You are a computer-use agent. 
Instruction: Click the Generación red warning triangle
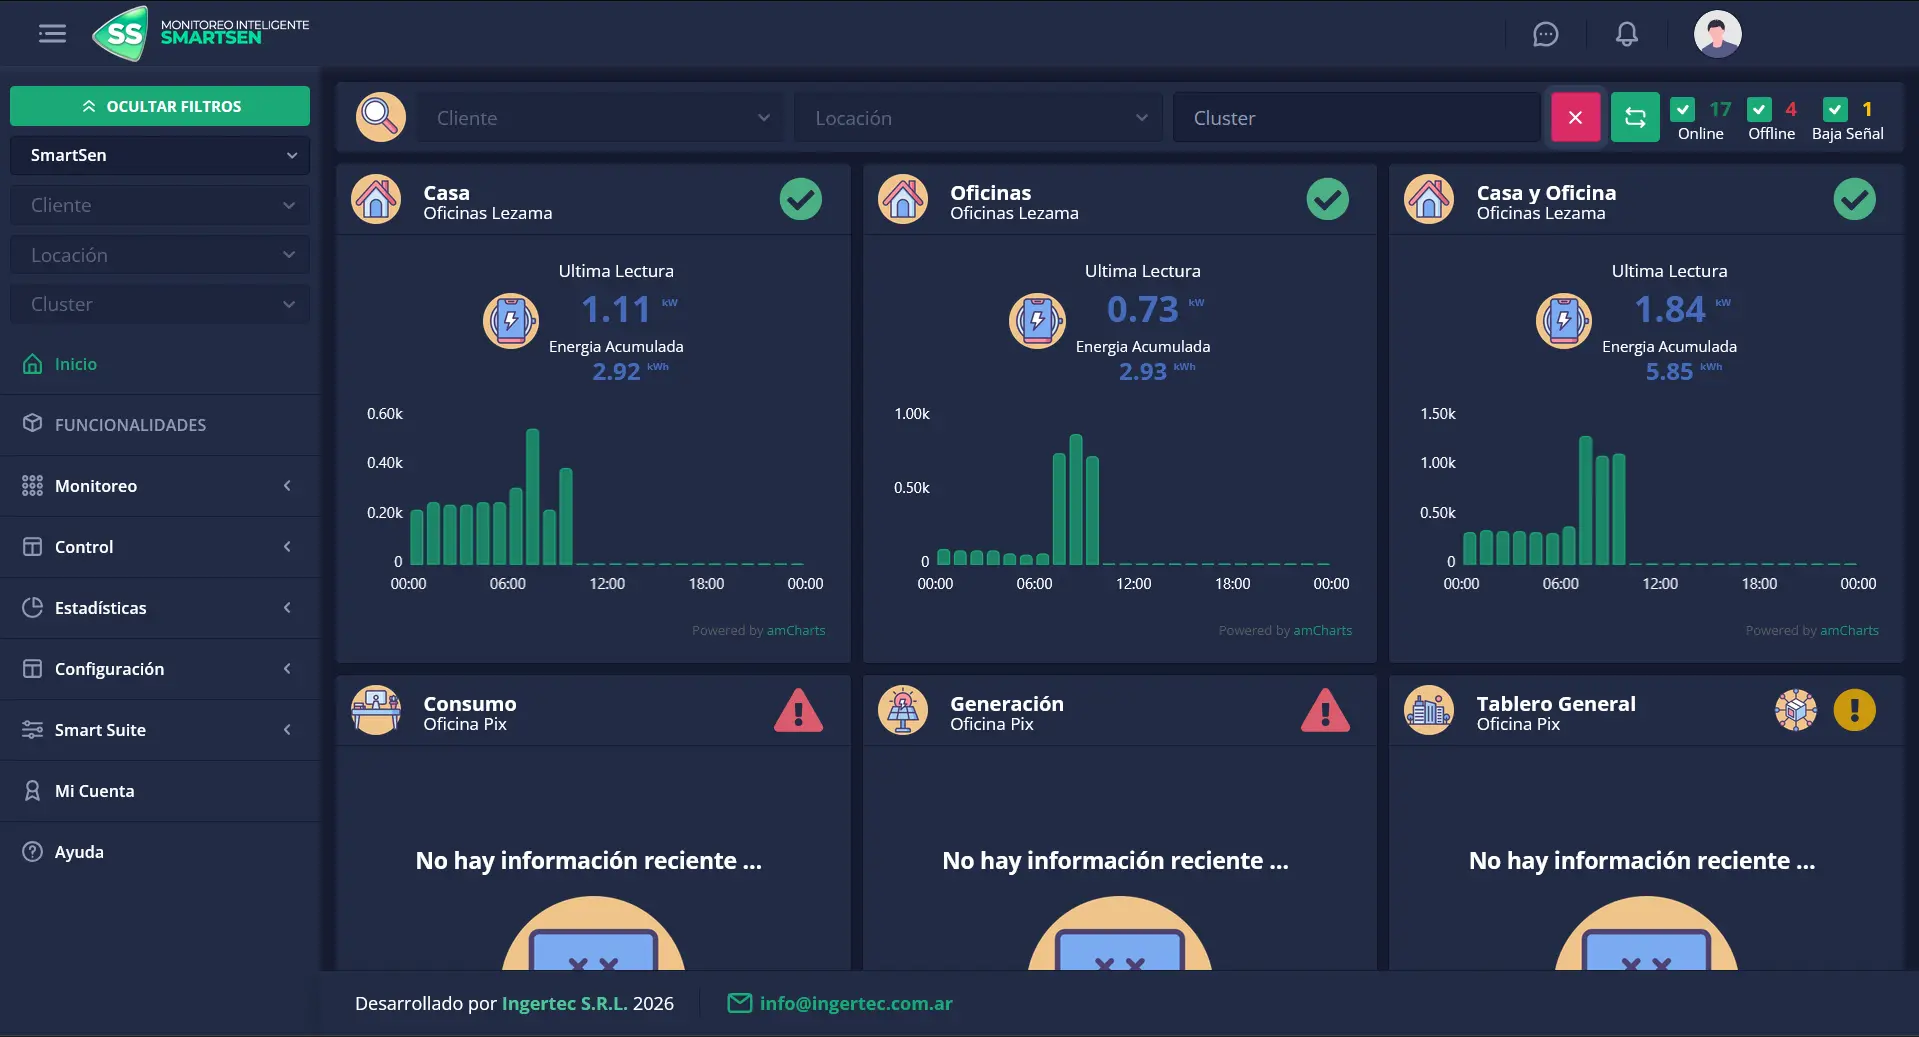click(1325, 711)
